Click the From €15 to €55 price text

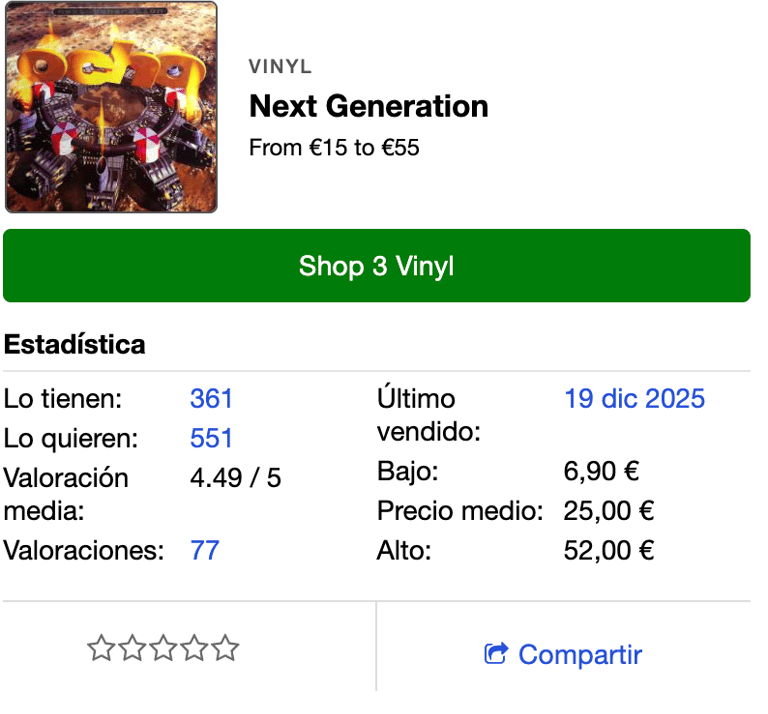pyautogui.click(x=334, y=148)
